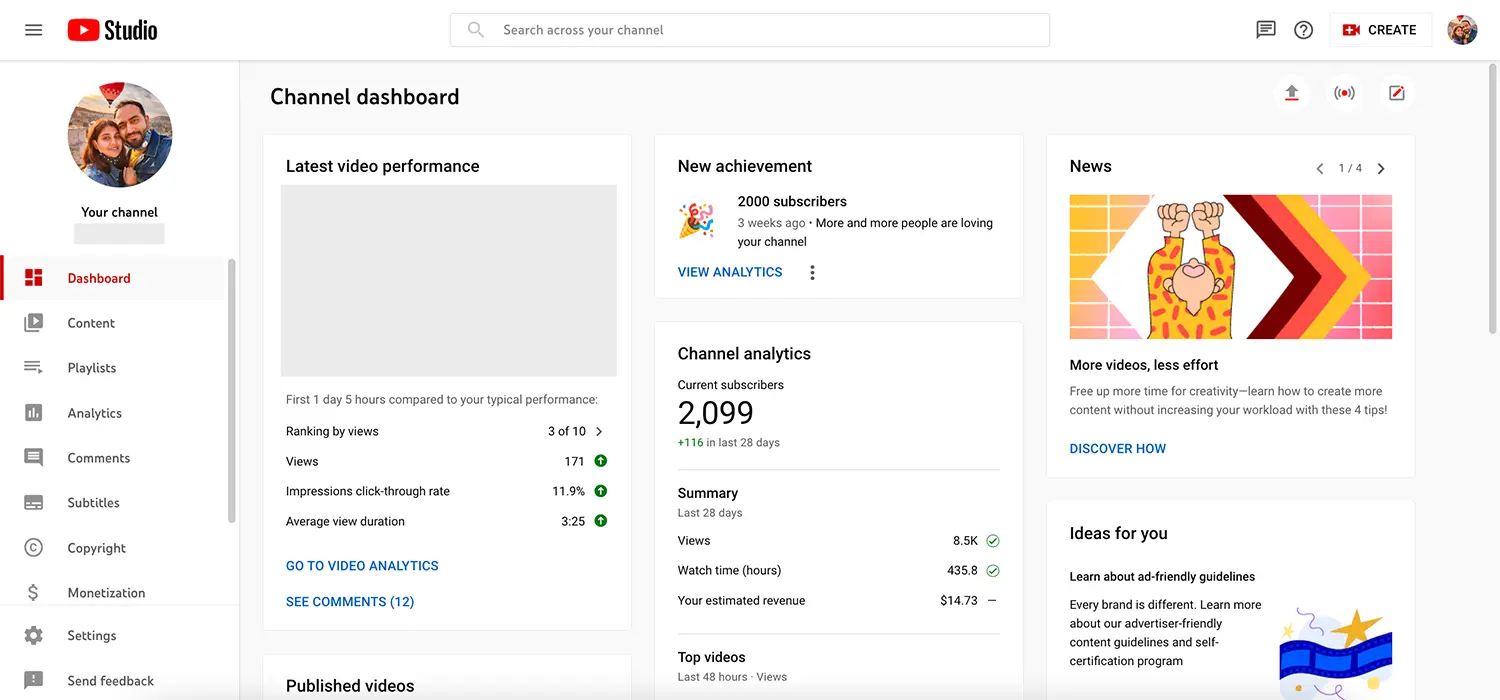The image size is (1500, 700).
Task: Select the create post pencil icon
Action: pos(1396,92)
